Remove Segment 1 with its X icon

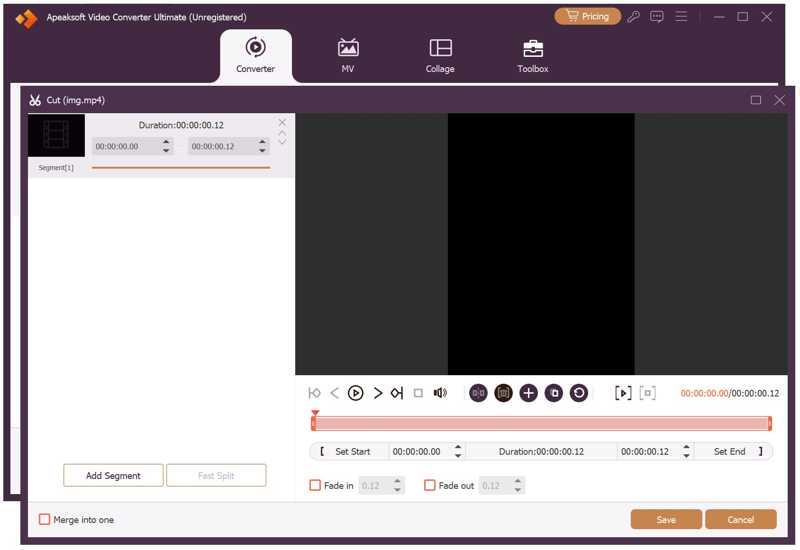[x=282, y=122]
